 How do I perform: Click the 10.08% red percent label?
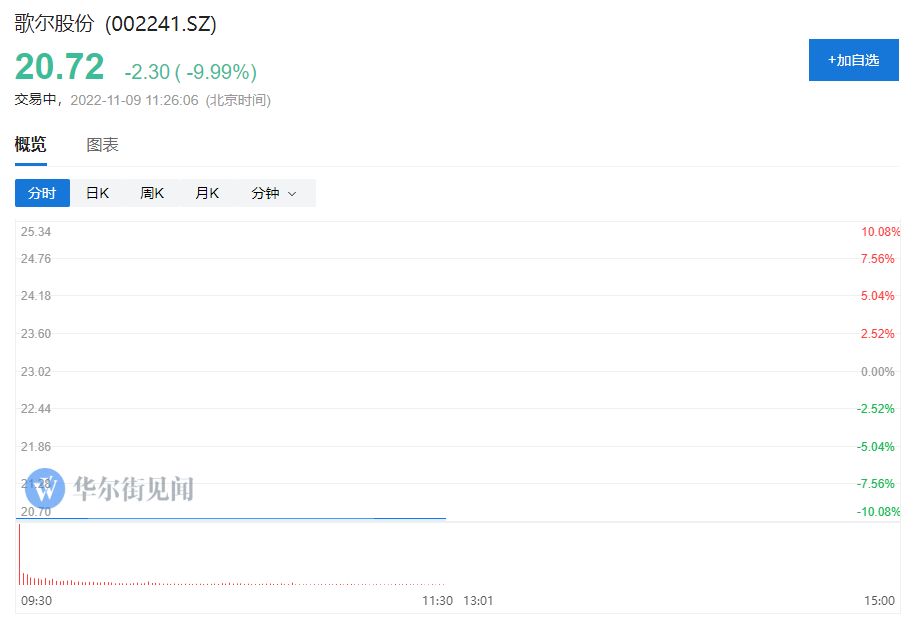coord(880,232)
